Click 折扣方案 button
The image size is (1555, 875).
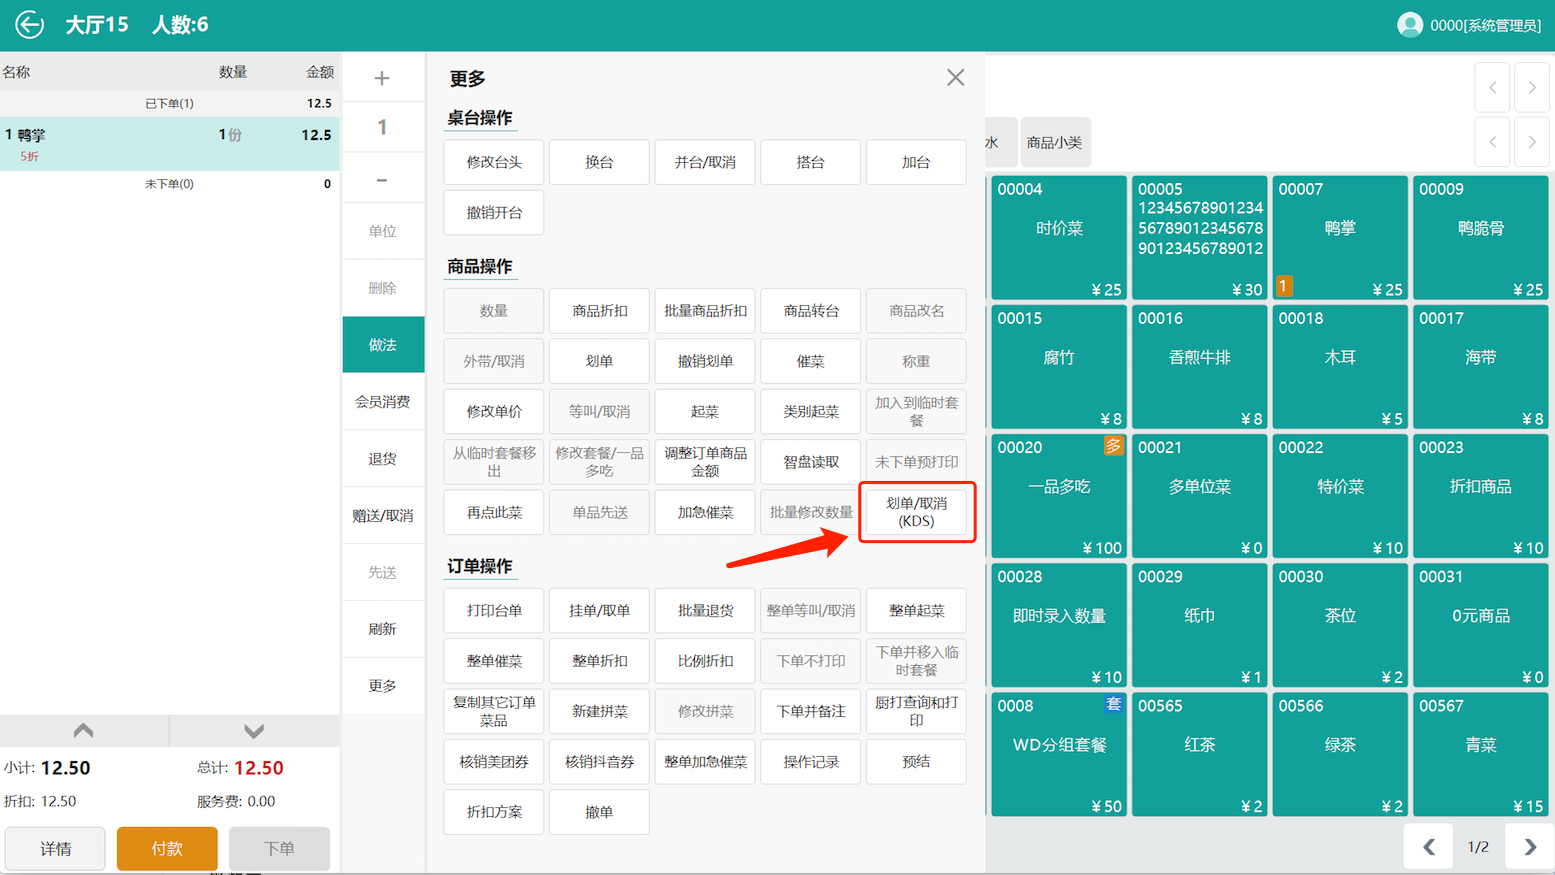pos(494,812)
